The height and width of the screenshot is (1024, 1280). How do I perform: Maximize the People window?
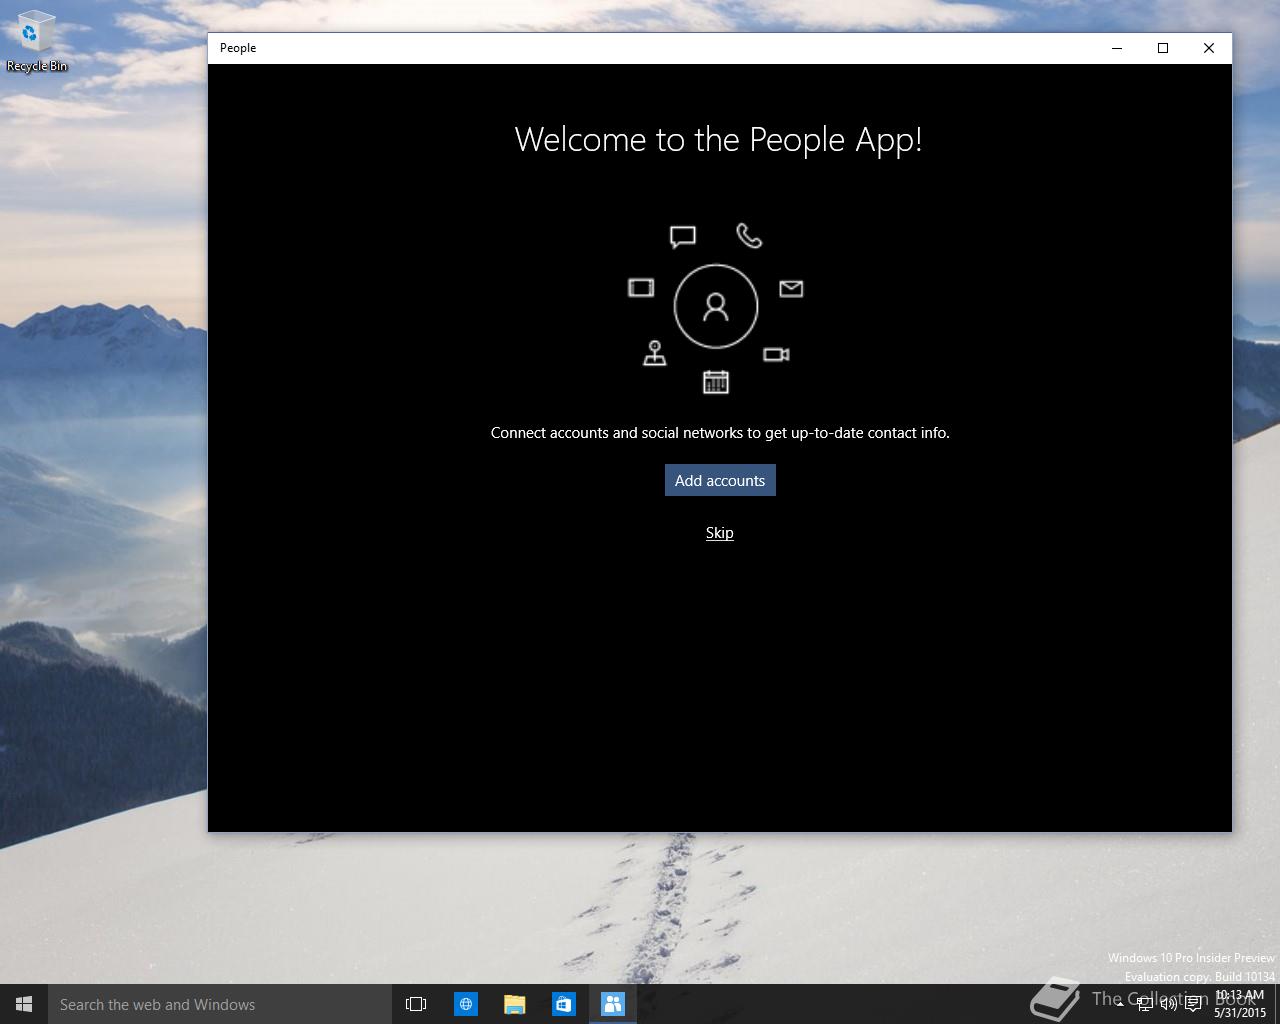click(x=1163, y=48)
